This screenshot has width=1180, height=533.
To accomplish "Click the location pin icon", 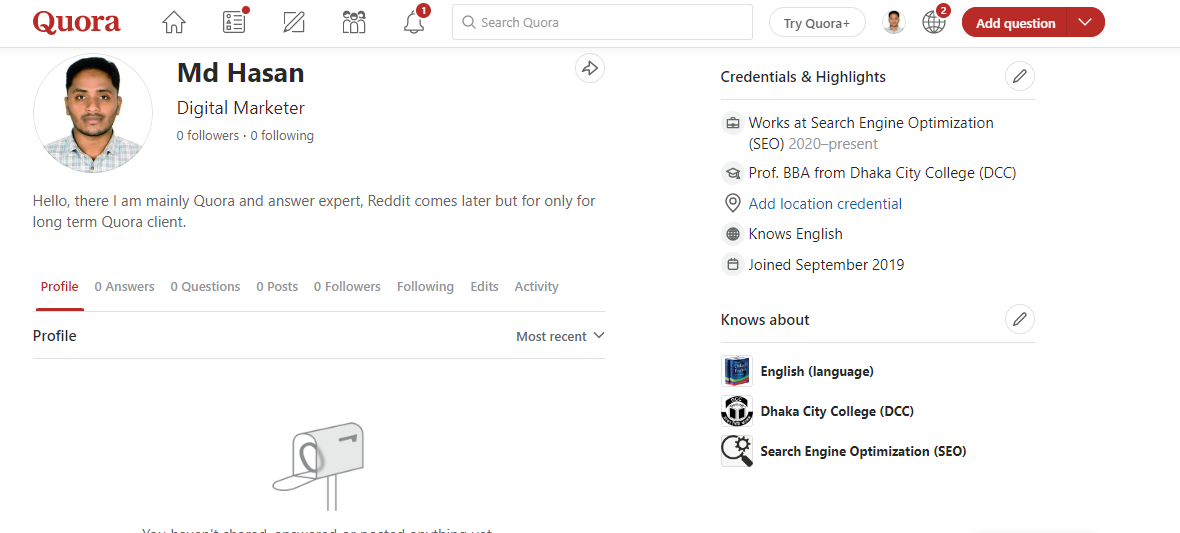I will 731,203.
